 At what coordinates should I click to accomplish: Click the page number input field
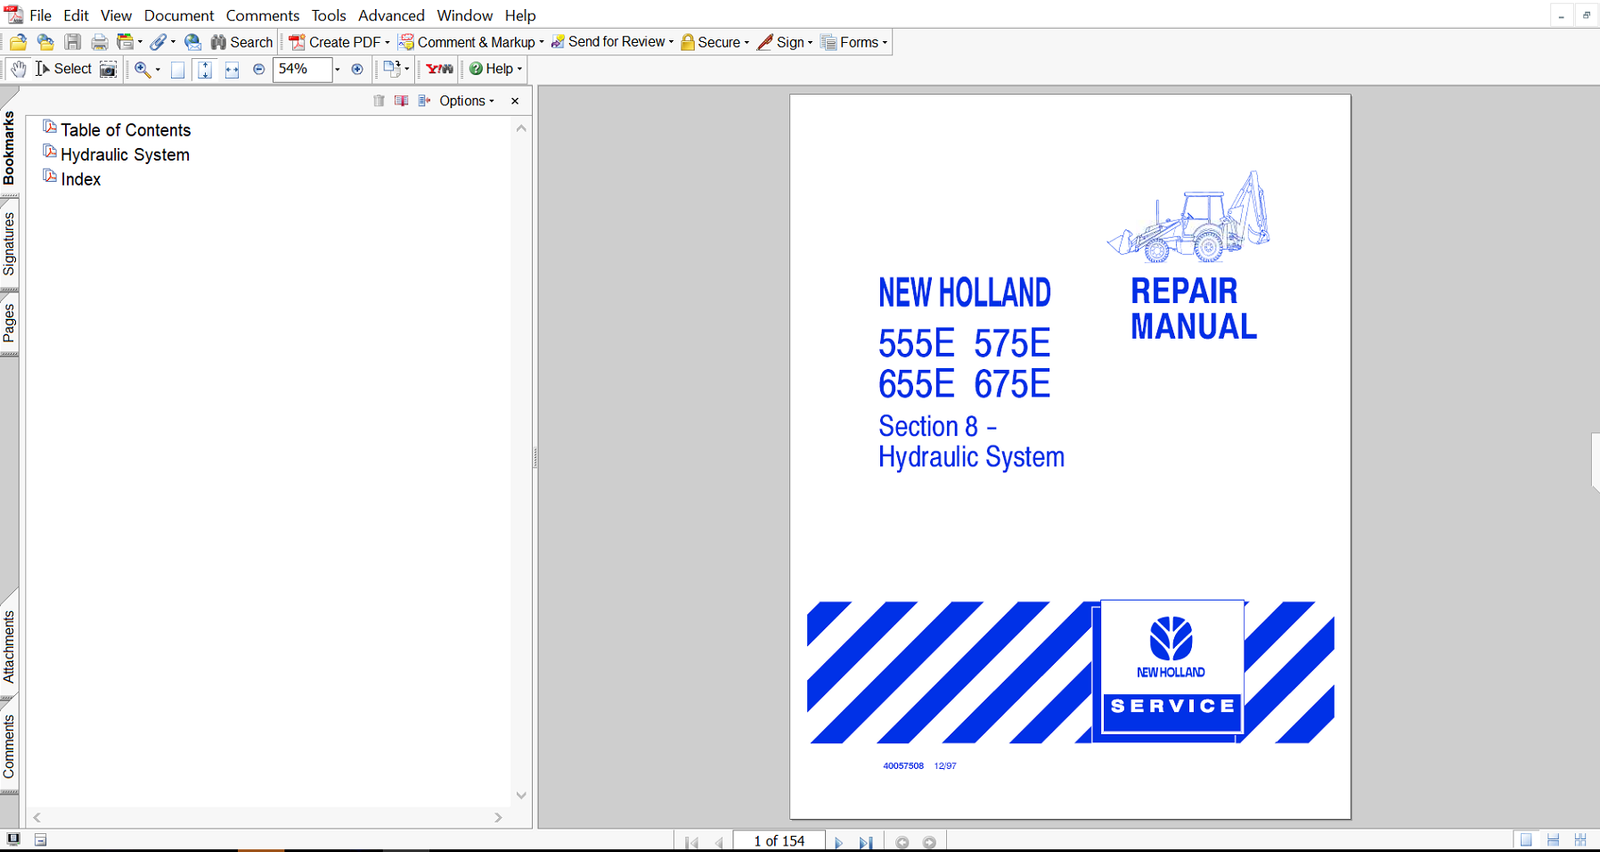click(x=779, y=841)
